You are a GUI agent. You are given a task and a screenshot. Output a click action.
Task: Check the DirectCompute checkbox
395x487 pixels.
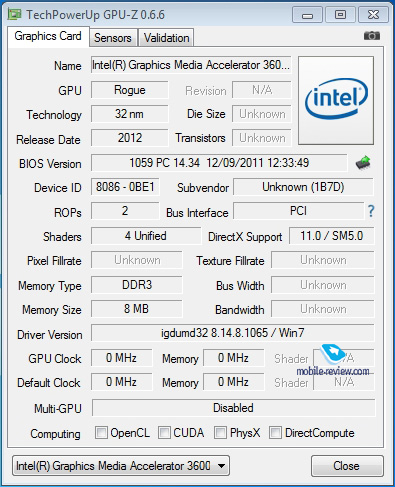(275, 433)
